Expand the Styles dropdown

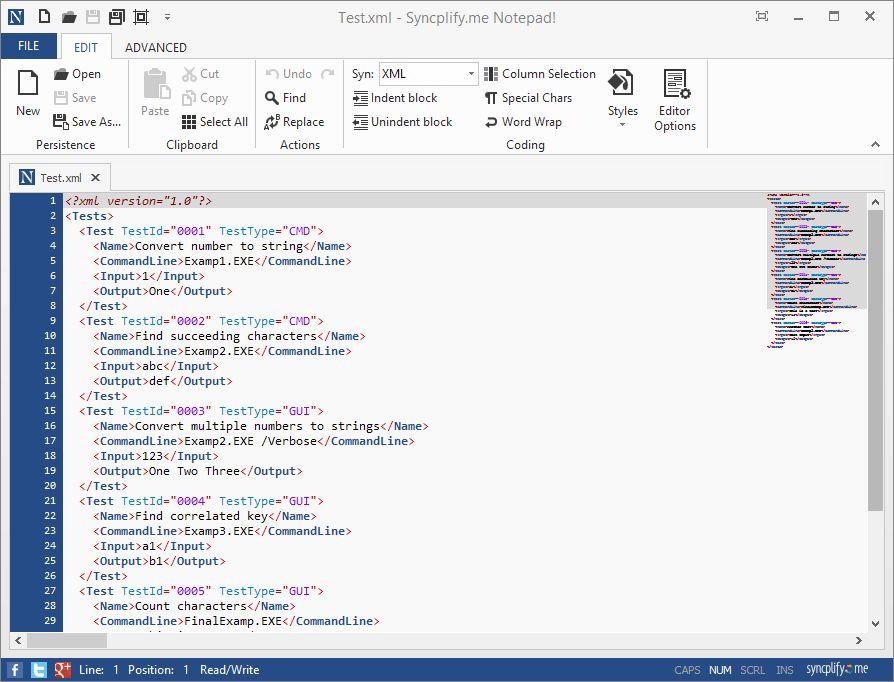click(x=622, y=124)
